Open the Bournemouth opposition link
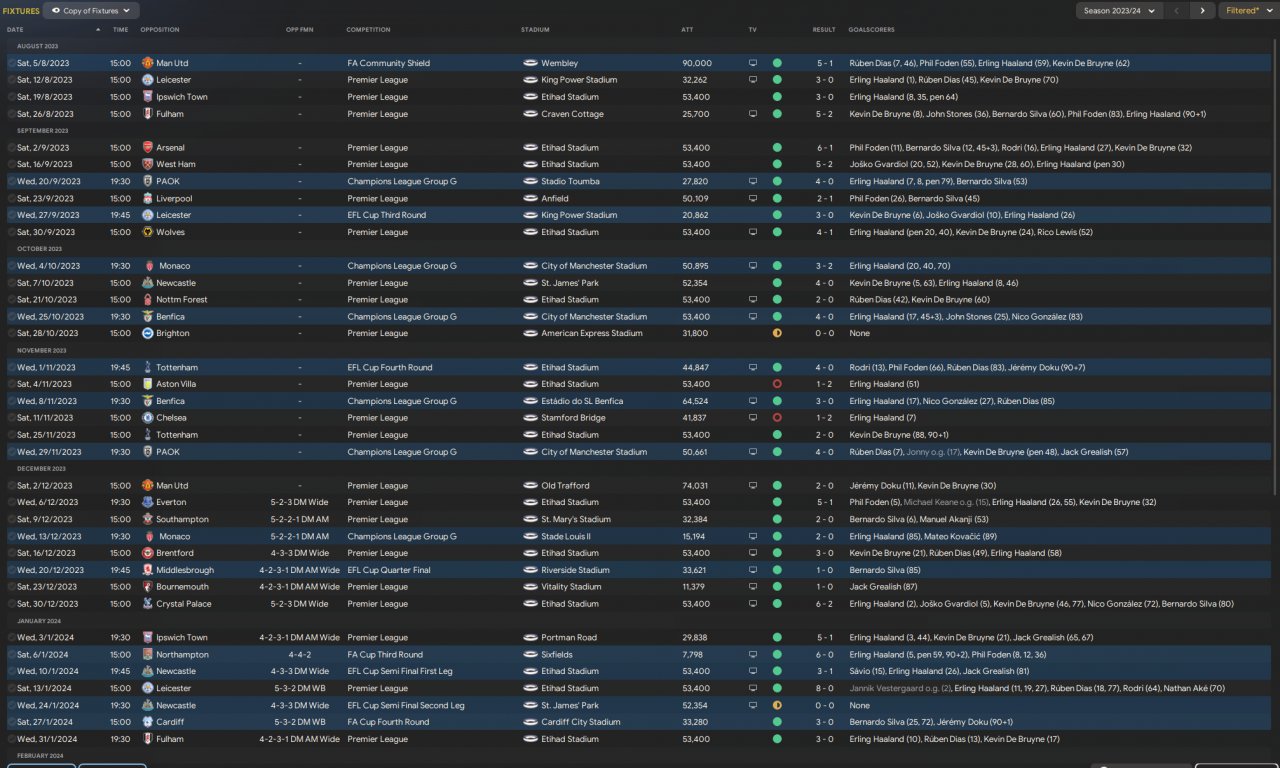Screen dimensions: 1280x768 click(183, 587)
